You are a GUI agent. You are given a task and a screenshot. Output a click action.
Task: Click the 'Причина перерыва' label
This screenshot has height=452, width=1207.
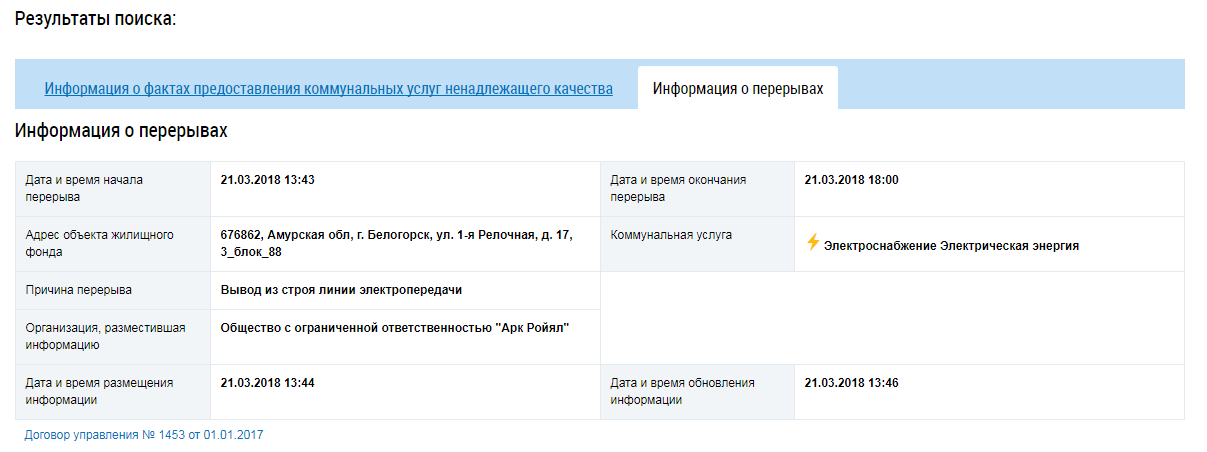[x=78, y=290]
